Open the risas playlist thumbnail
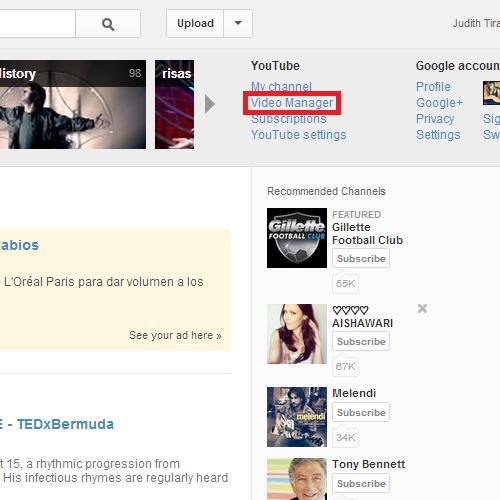Image resolution: width=500 pixels, height=500 pixels. 174,104
